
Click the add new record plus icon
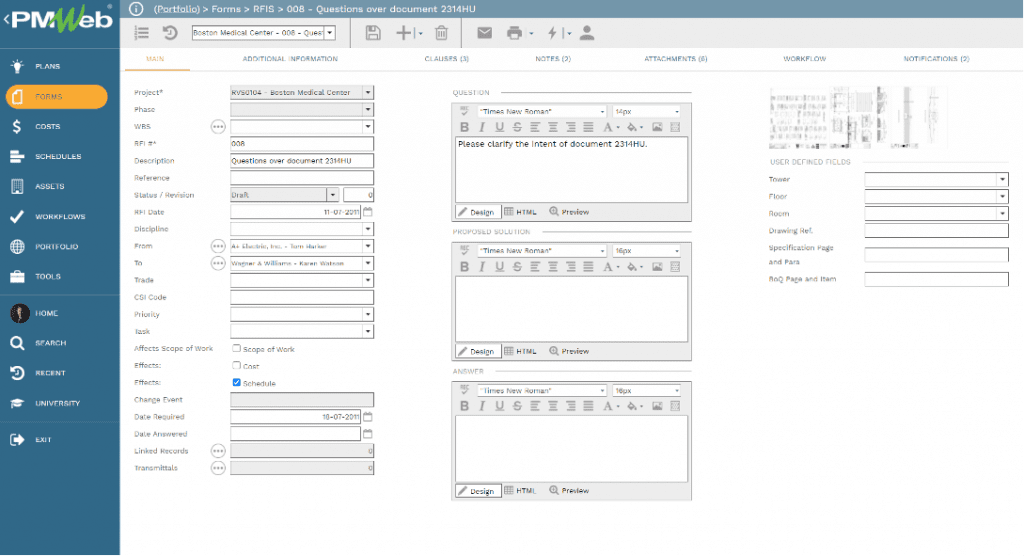pyautogui.click(x=404, y=33)
